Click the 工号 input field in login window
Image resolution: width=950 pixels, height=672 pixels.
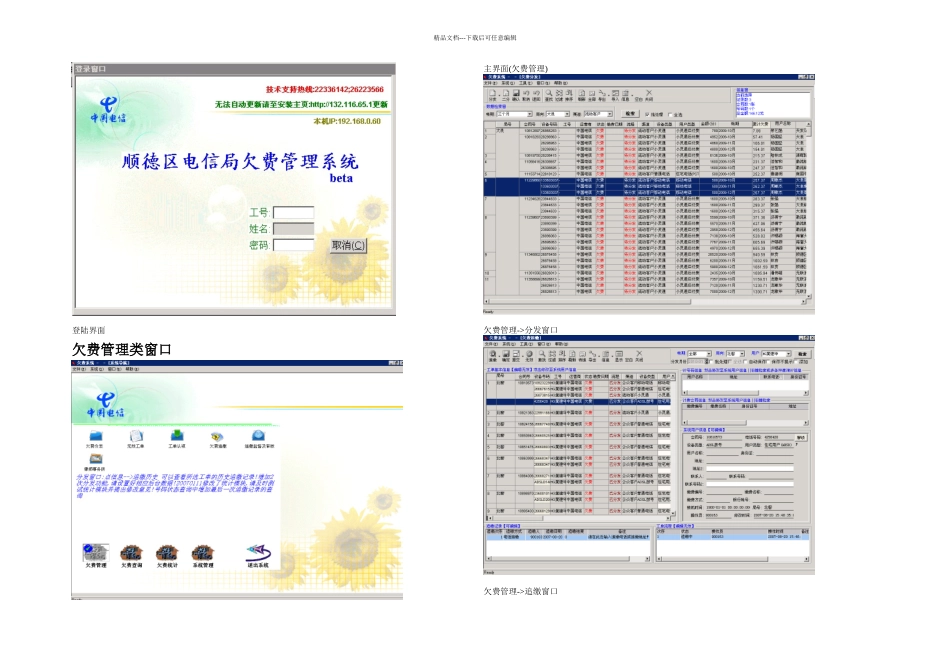pyautogui.click(x=293, y=212)
